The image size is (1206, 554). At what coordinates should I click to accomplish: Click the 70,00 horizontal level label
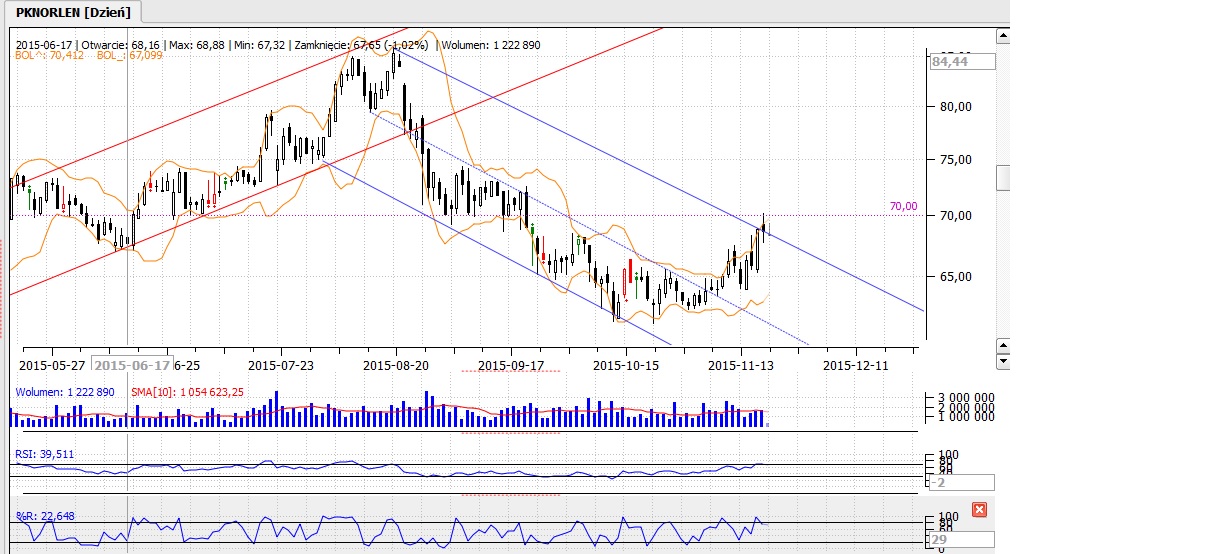[903, 206]
